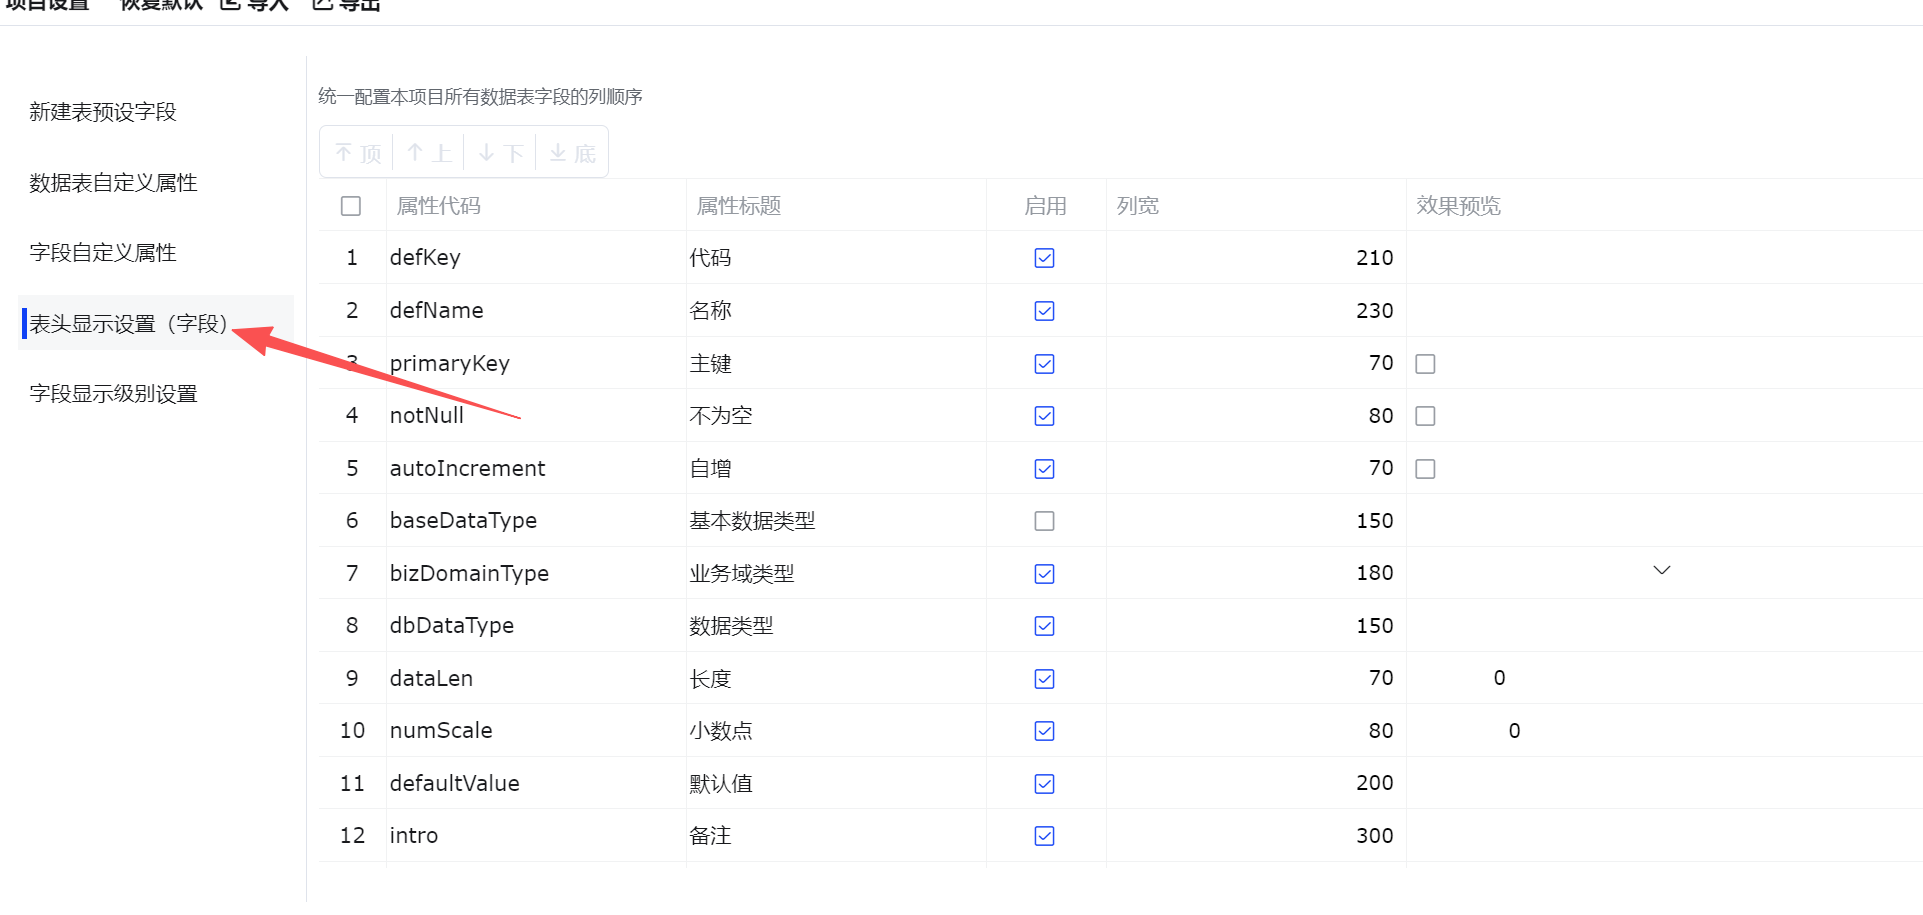Disable the defKey 启用 checkbox
The image size is (1923, 915).
[1044, 258]
